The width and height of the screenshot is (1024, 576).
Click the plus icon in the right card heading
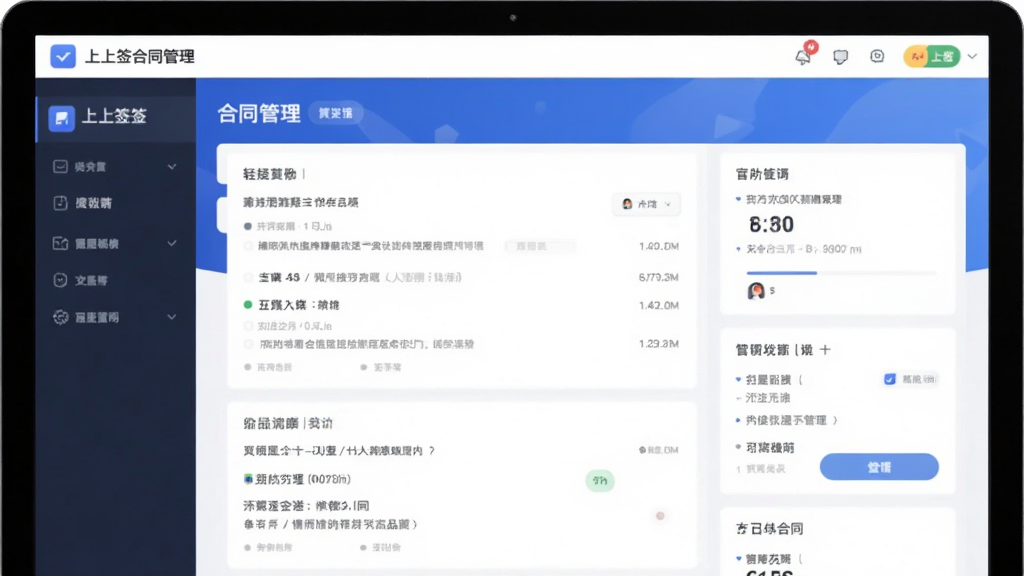825,350
